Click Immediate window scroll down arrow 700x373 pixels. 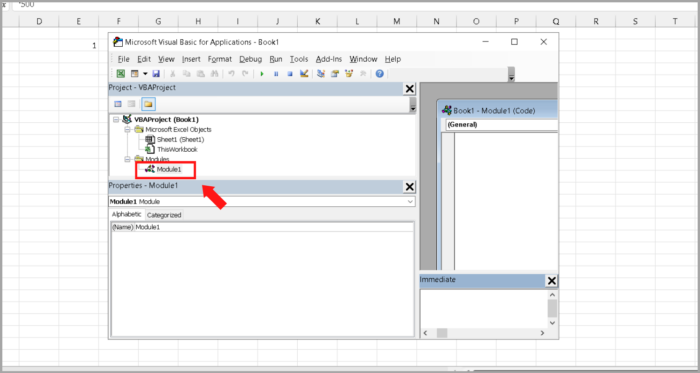pyautogui.click(x=552, y=323)
